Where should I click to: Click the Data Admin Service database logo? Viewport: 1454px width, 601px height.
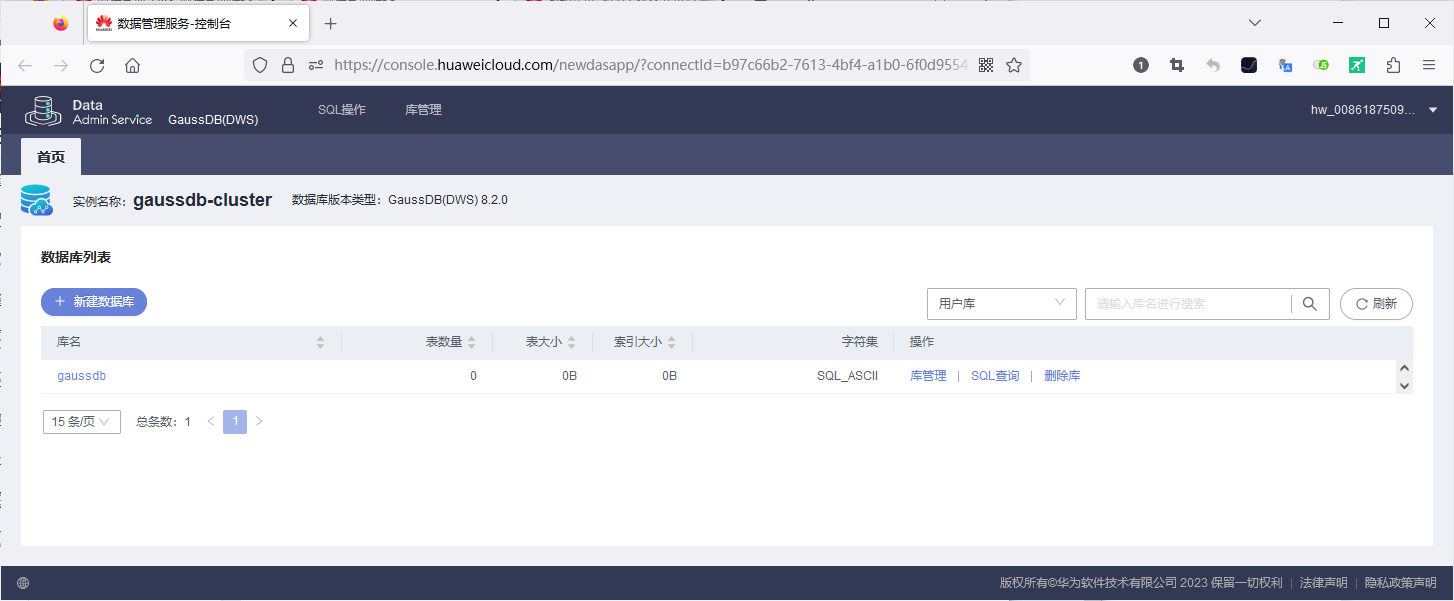coord(43,110)
